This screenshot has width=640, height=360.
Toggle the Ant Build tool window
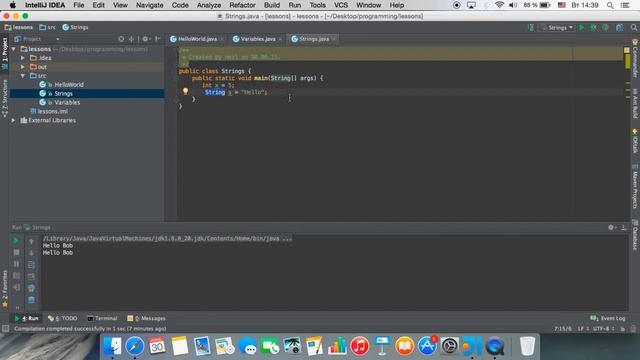[635, 103]
